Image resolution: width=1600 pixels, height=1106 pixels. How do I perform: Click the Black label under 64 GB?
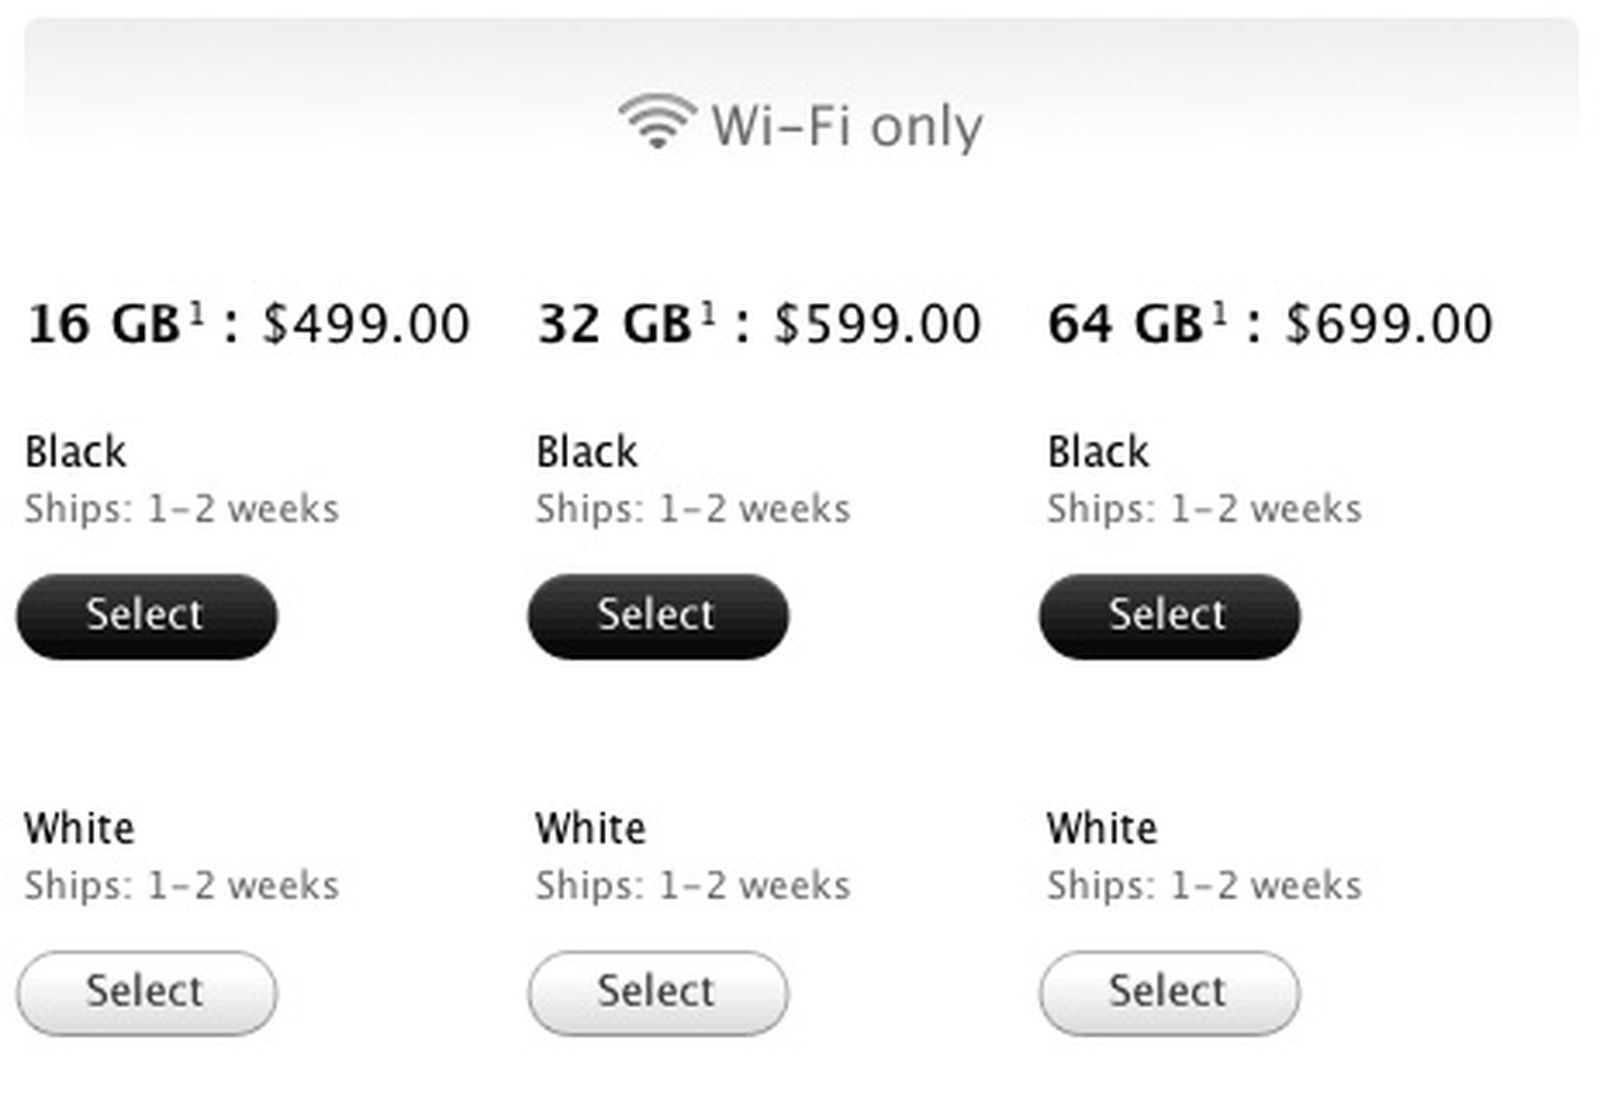[1098, 452]
